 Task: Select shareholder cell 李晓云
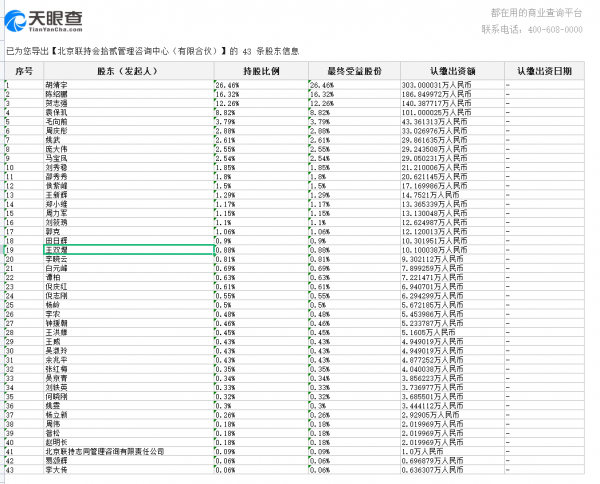[128, 259]
